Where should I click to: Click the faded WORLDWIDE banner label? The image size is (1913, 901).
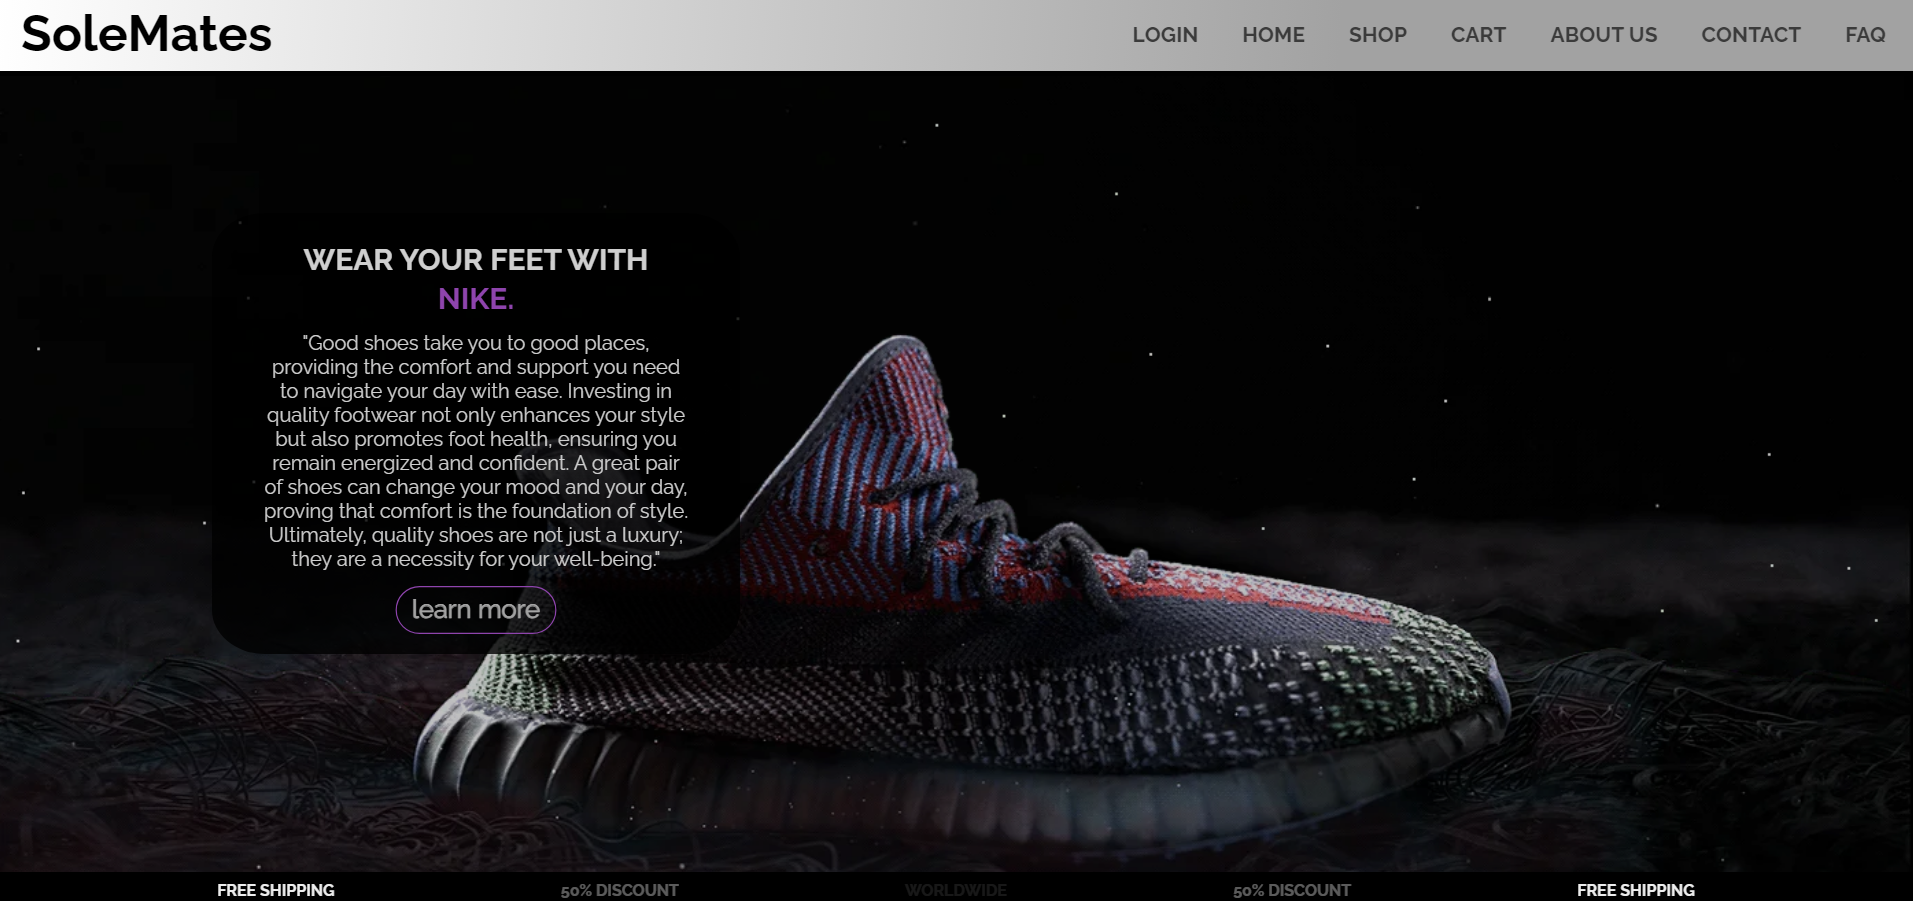coord(956,890)
